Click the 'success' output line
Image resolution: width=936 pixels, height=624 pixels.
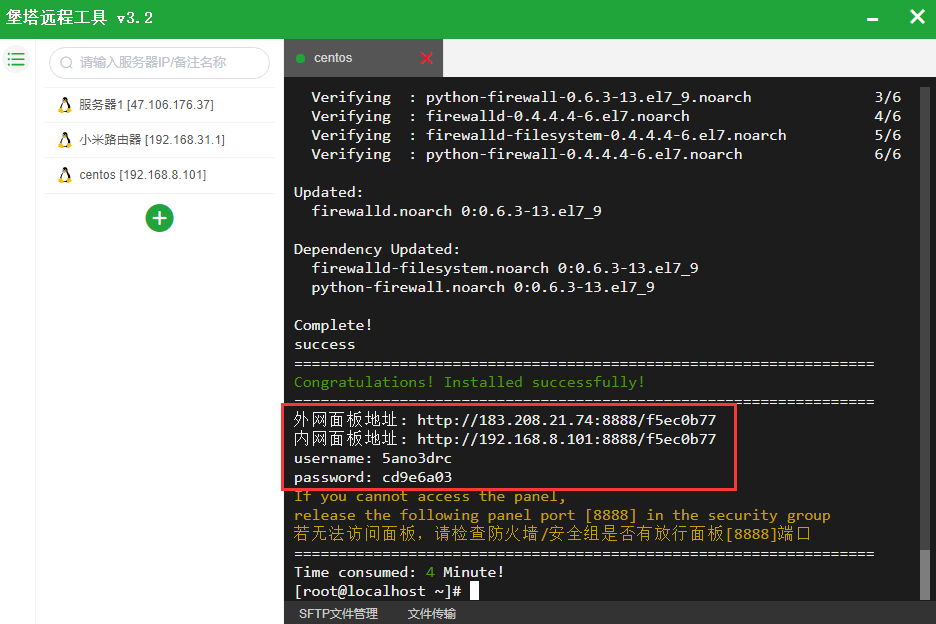324,345
